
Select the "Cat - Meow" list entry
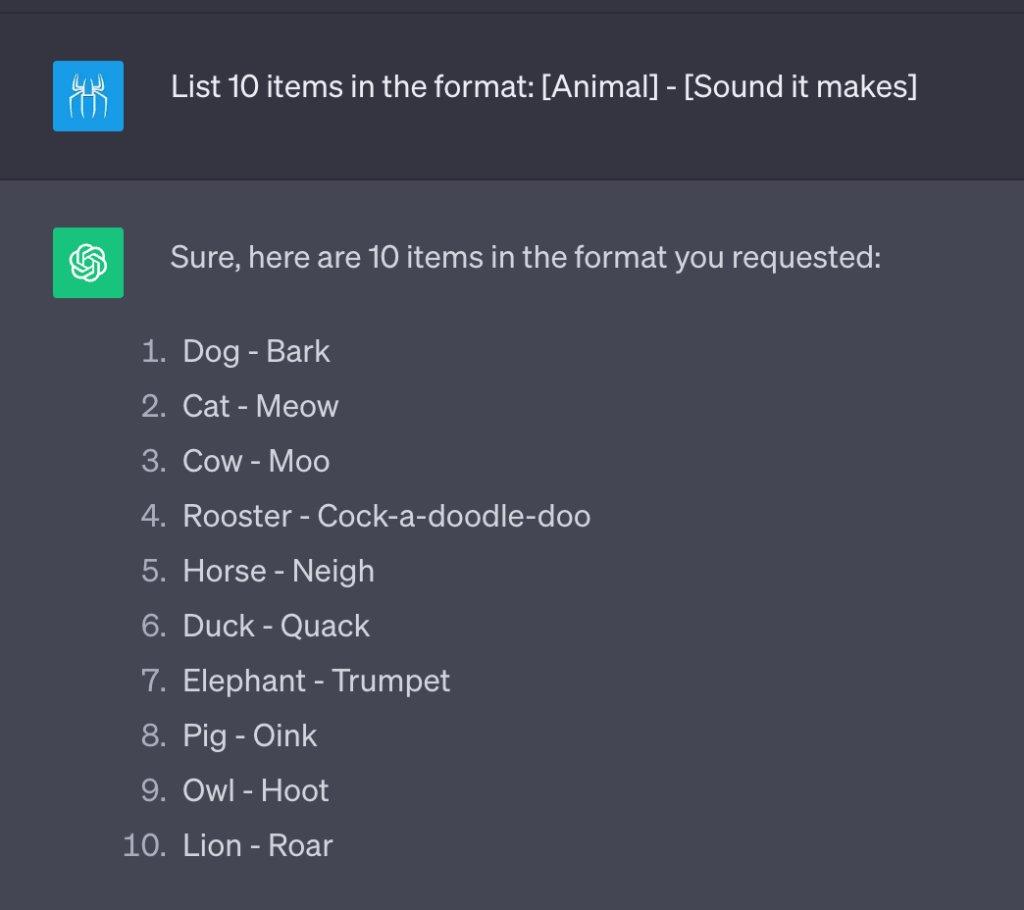260,406
